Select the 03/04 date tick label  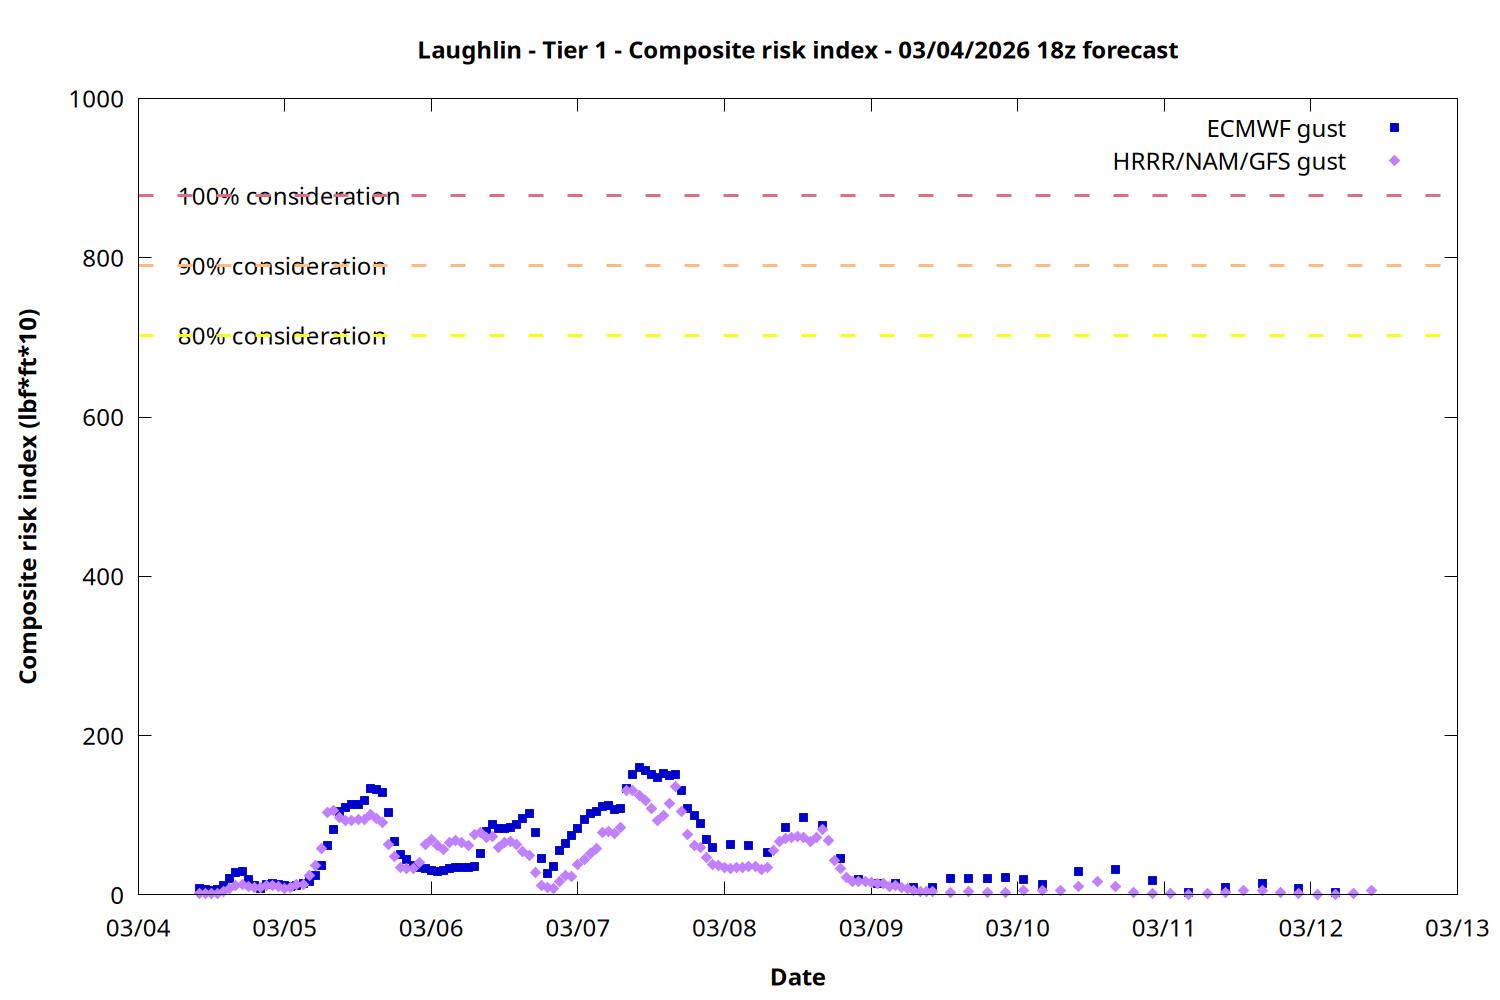[x=138, y=928]
